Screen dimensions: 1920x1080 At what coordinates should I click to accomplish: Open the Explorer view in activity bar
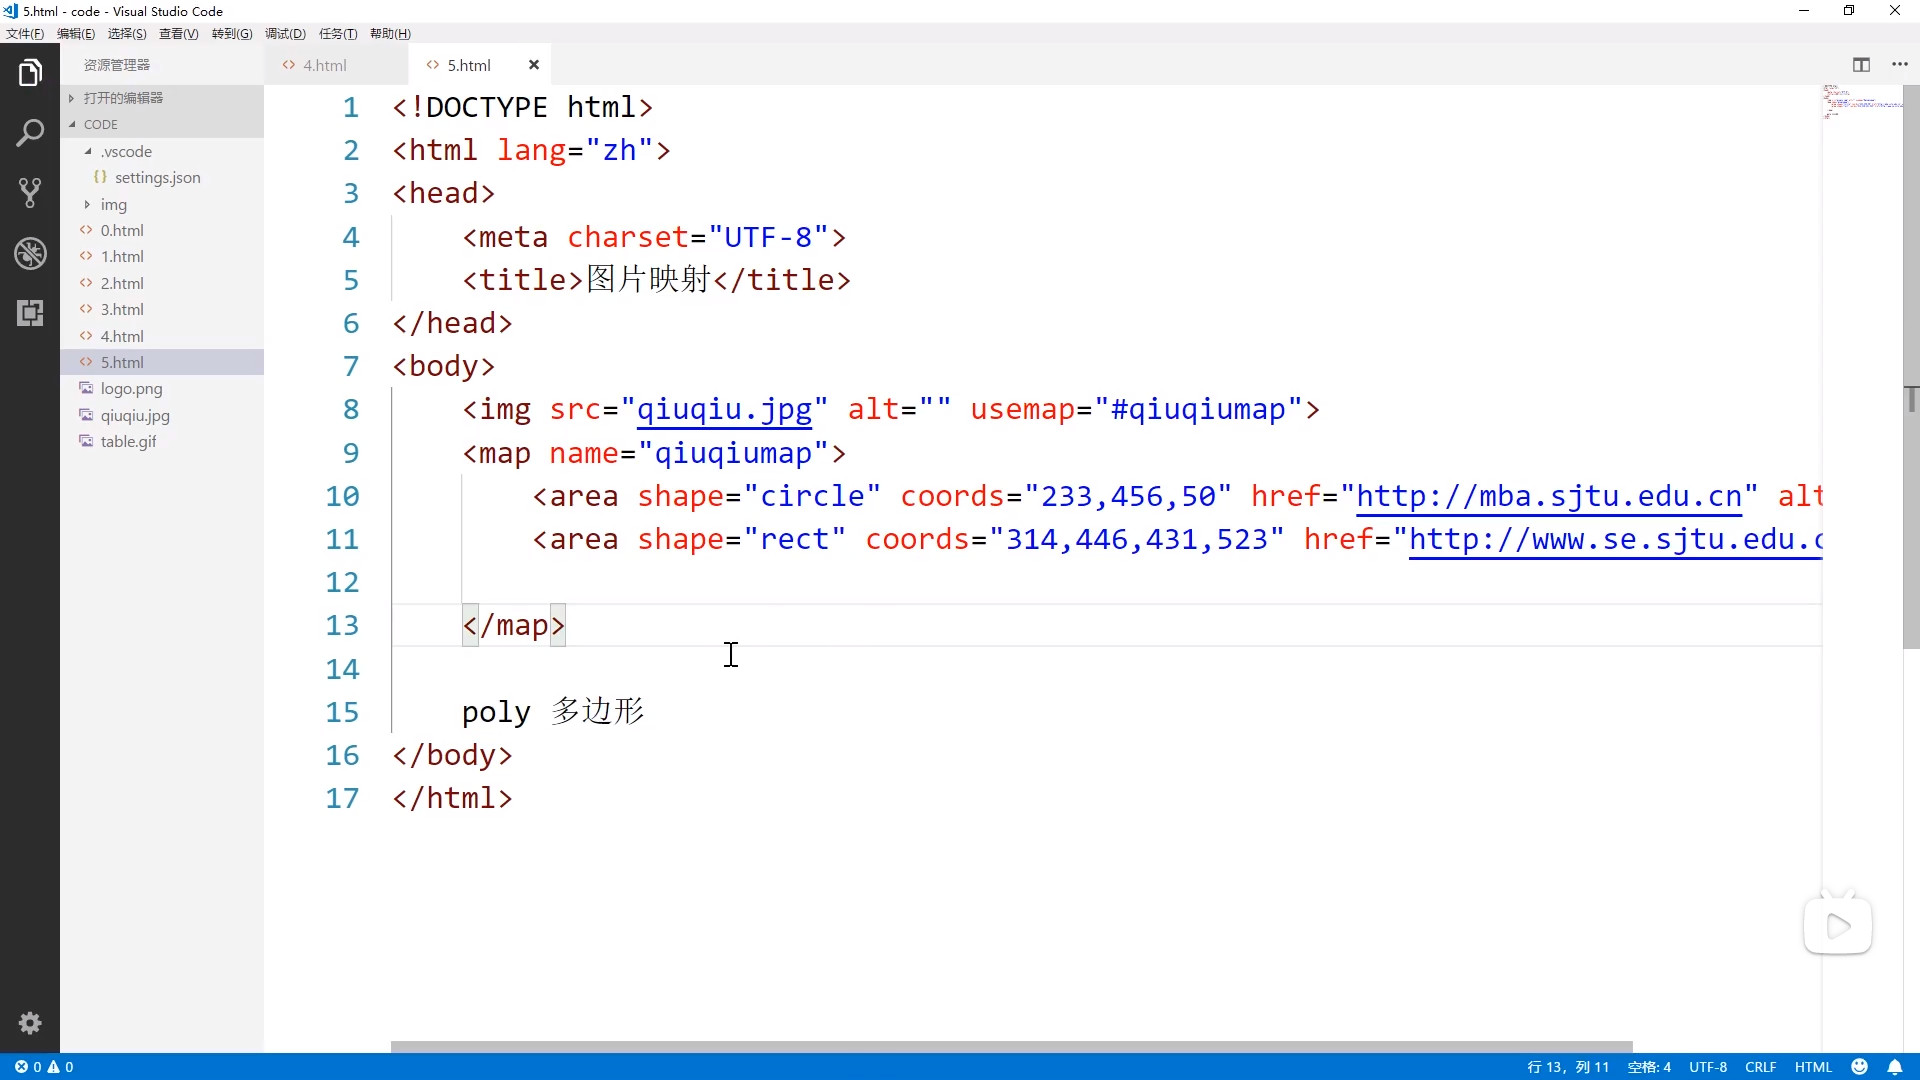pos(30,73)
